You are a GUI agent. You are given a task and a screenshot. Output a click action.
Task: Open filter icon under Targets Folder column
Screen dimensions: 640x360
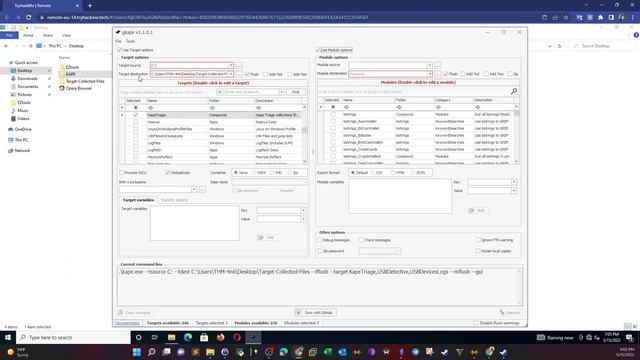coord(212,108)
